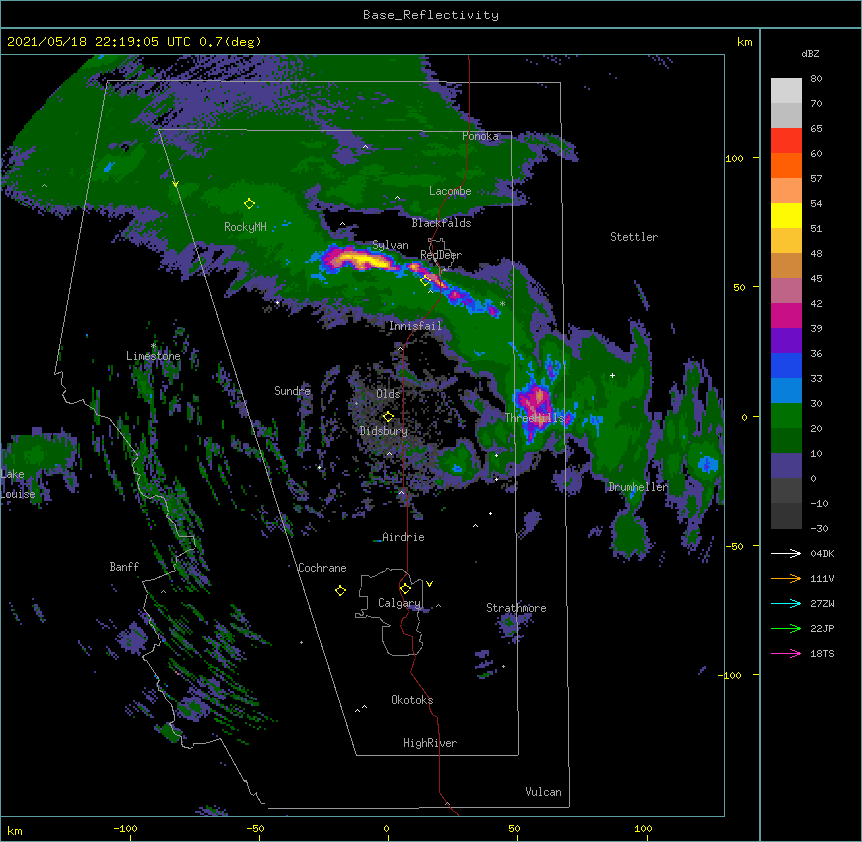Click the Stettler label on map
Screen dimensions: 862x842
(x=634, y=237)
